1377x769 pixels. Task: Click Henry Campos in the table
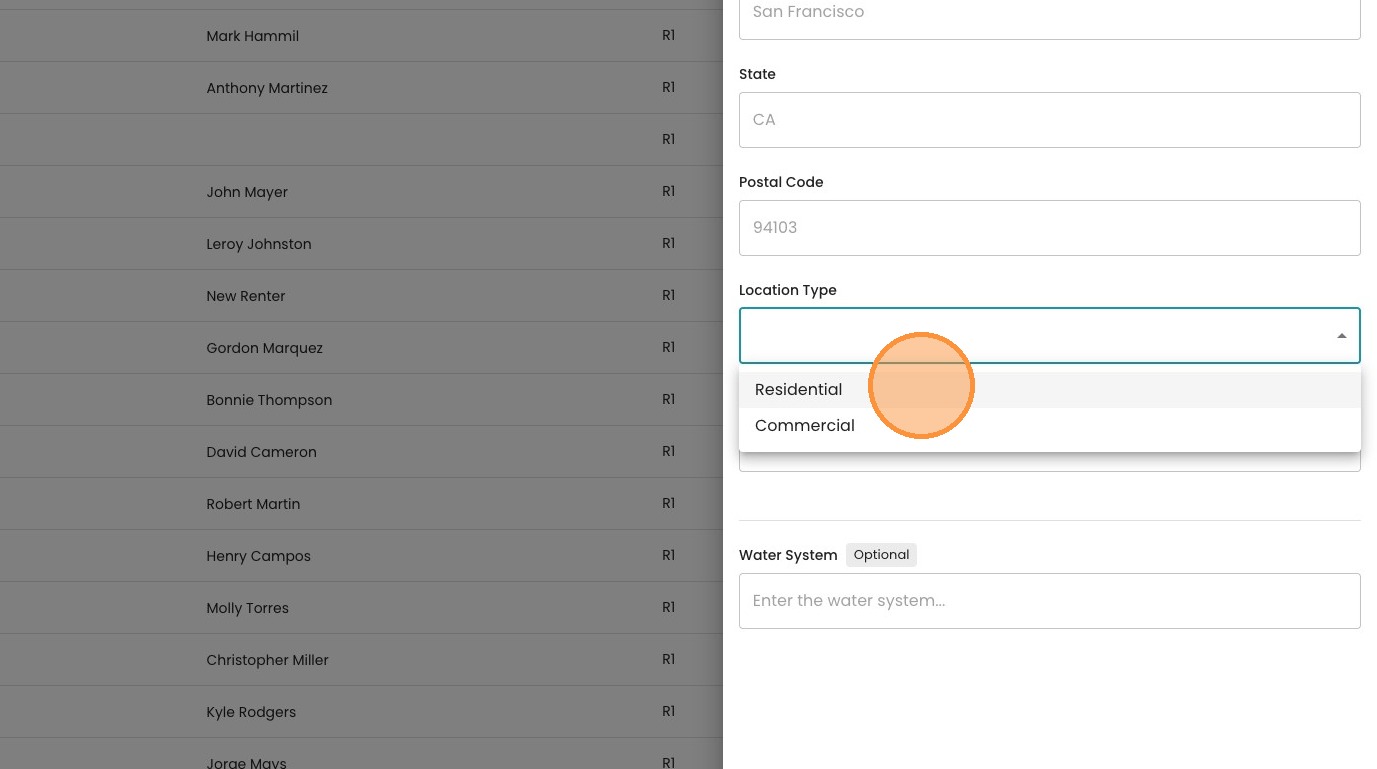point(259,556)
